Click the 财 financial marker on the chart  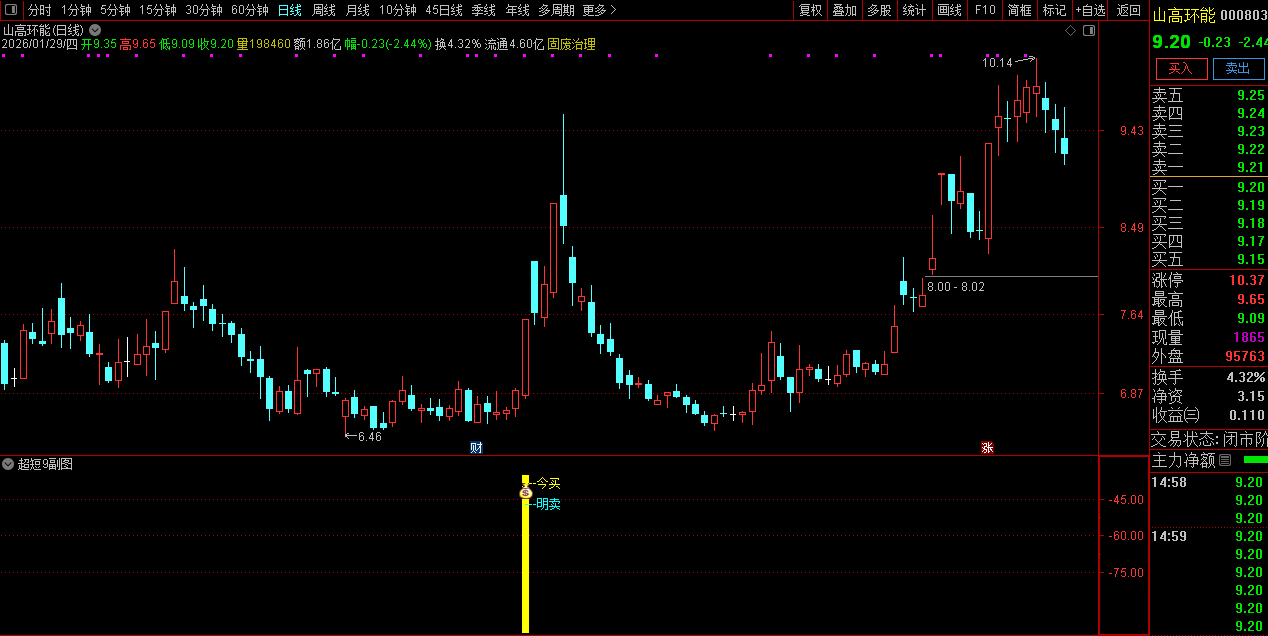click(476, 447)
